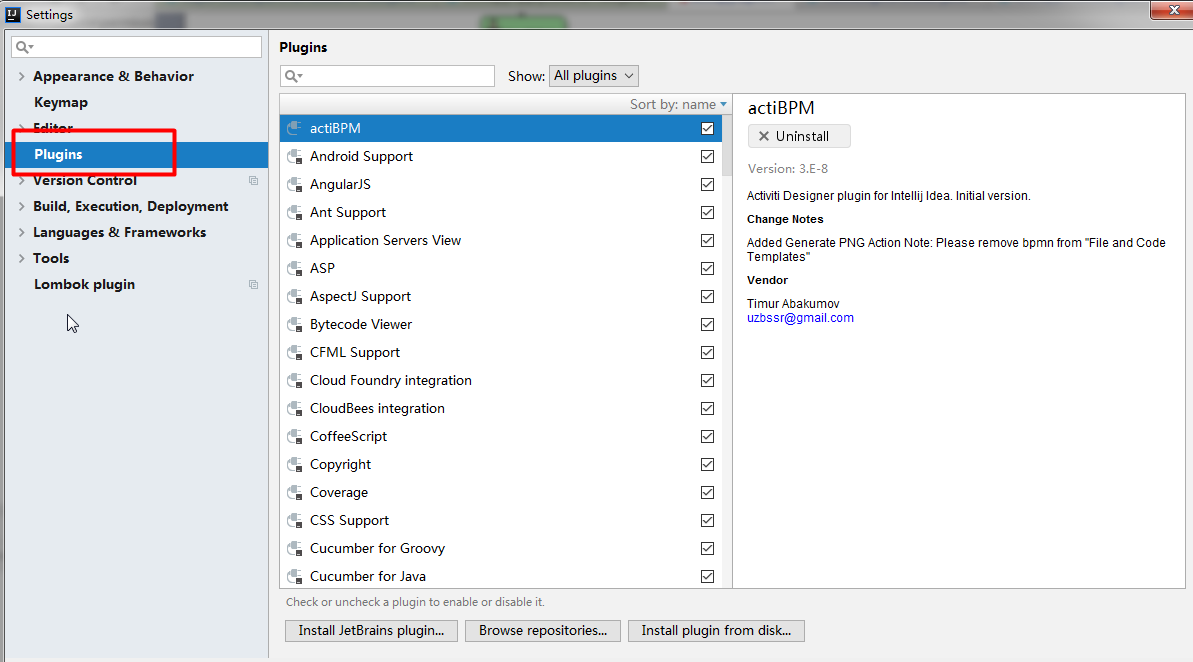The image size is (1193, 662).
Task: Toggle the AngularJS plugin checkbox
Action: click(x=708, y=185)
